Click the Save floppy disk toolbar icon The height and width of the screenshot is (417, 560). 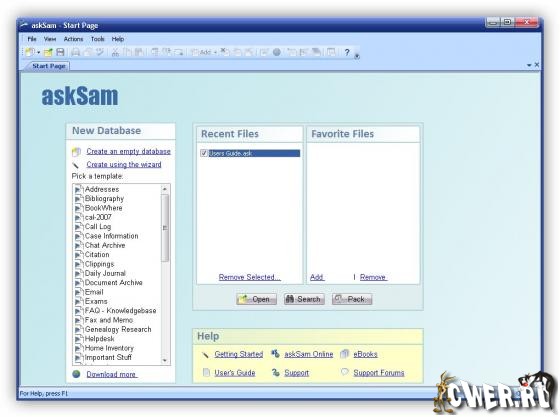60,52
